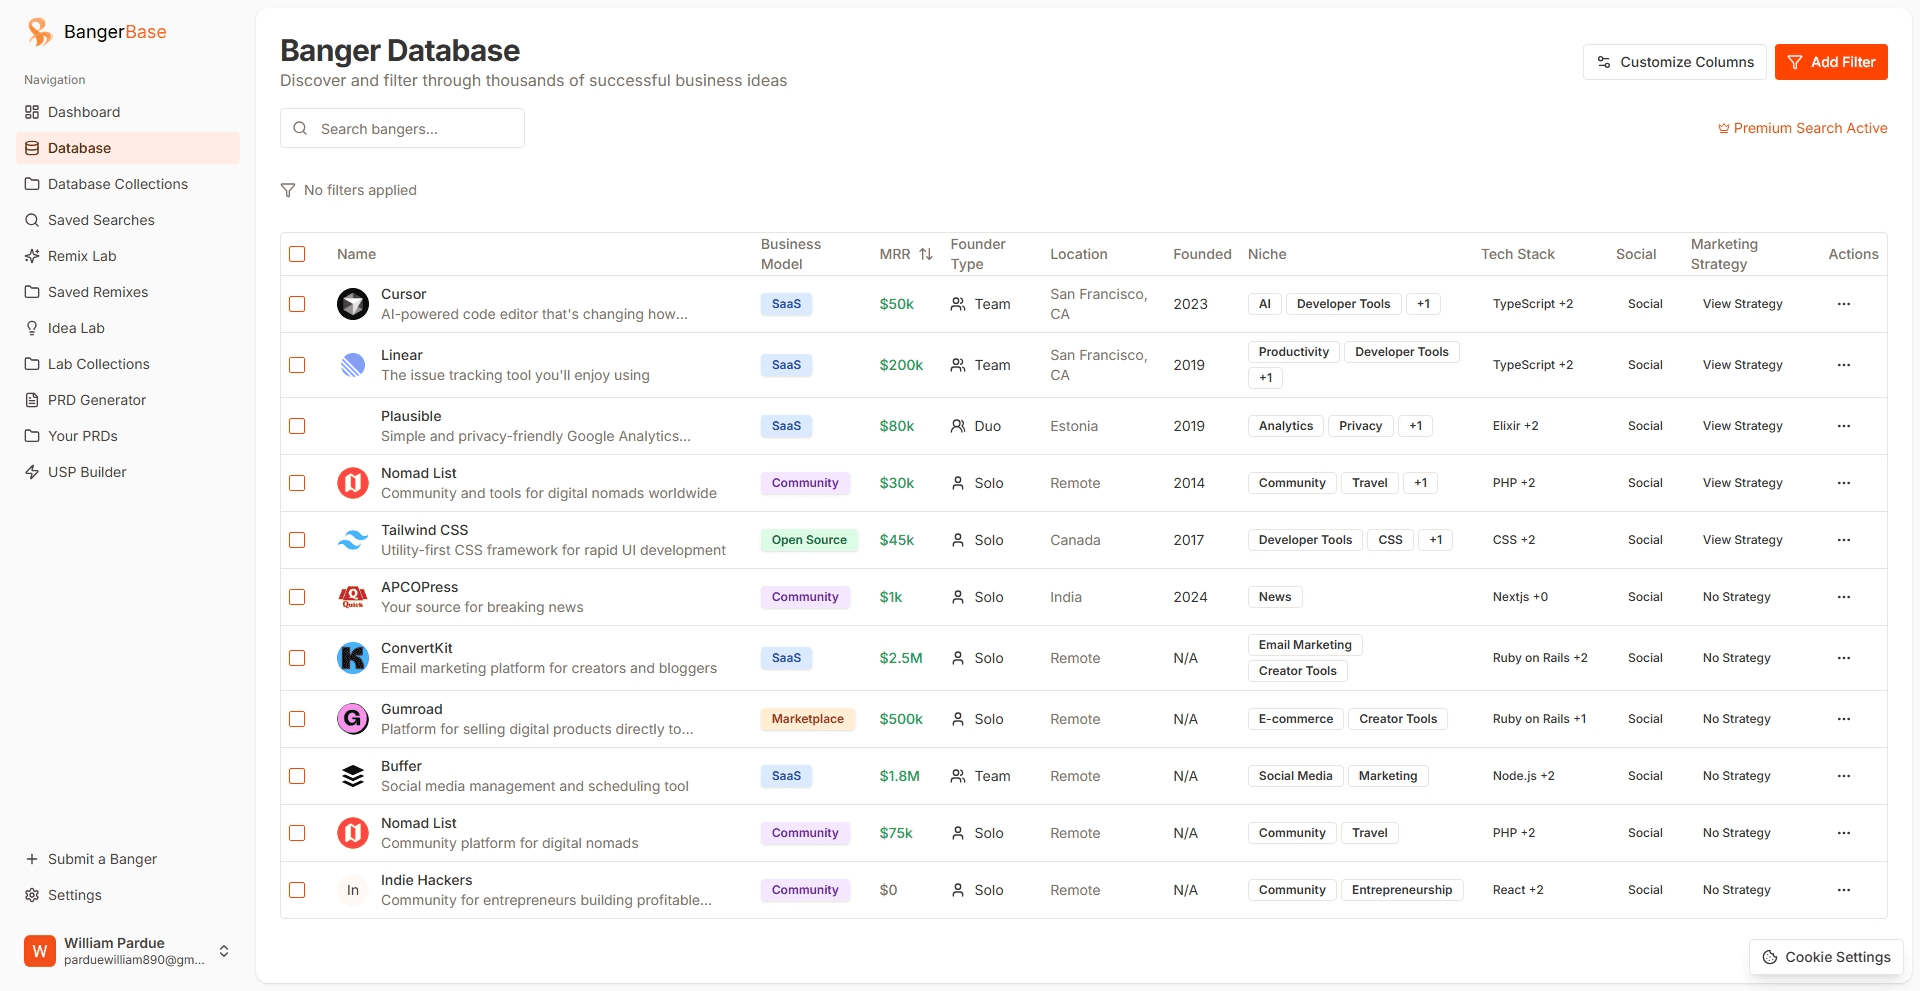Image resolution: width=1920 pixels, height=991 pixels.
Task: Check the APCOPress row checkbox
Action: (297, 597)
